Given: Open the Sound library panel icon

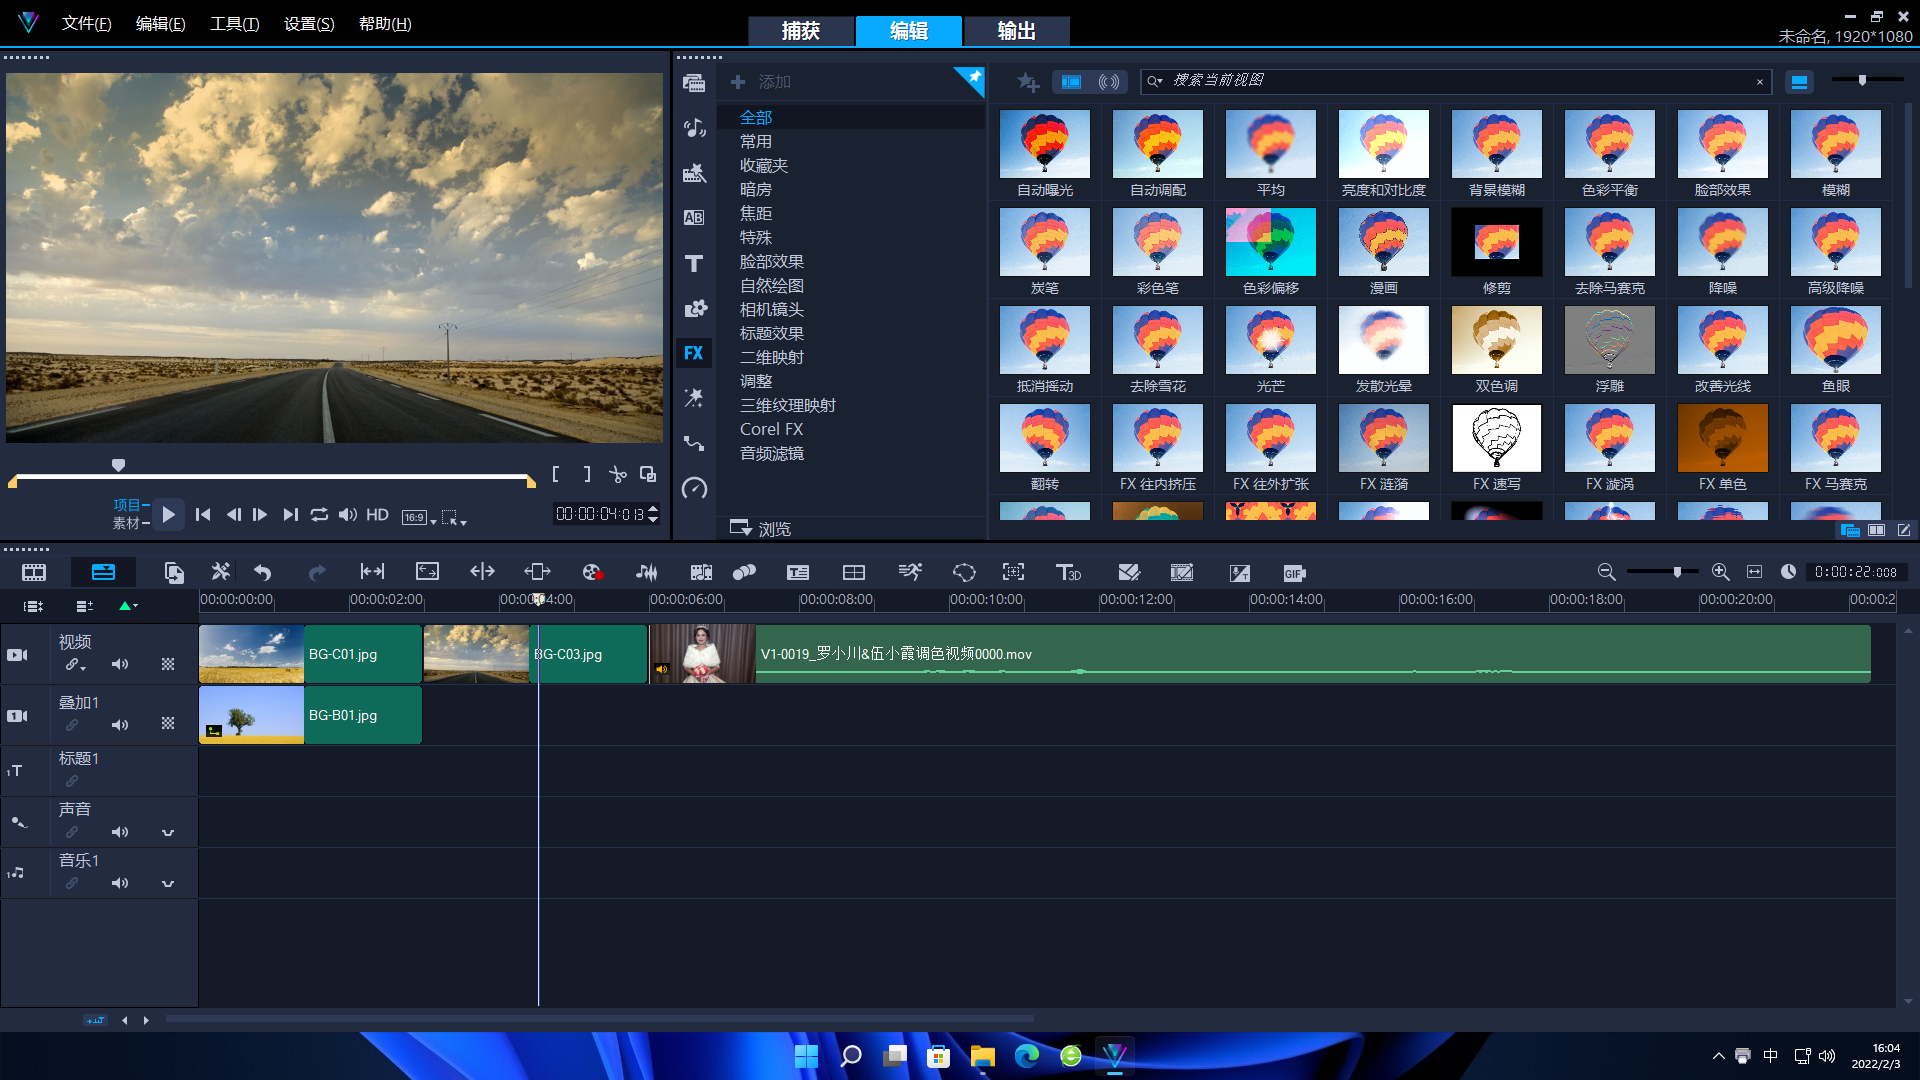Looking at the screenshot, I should pos(694,128).
